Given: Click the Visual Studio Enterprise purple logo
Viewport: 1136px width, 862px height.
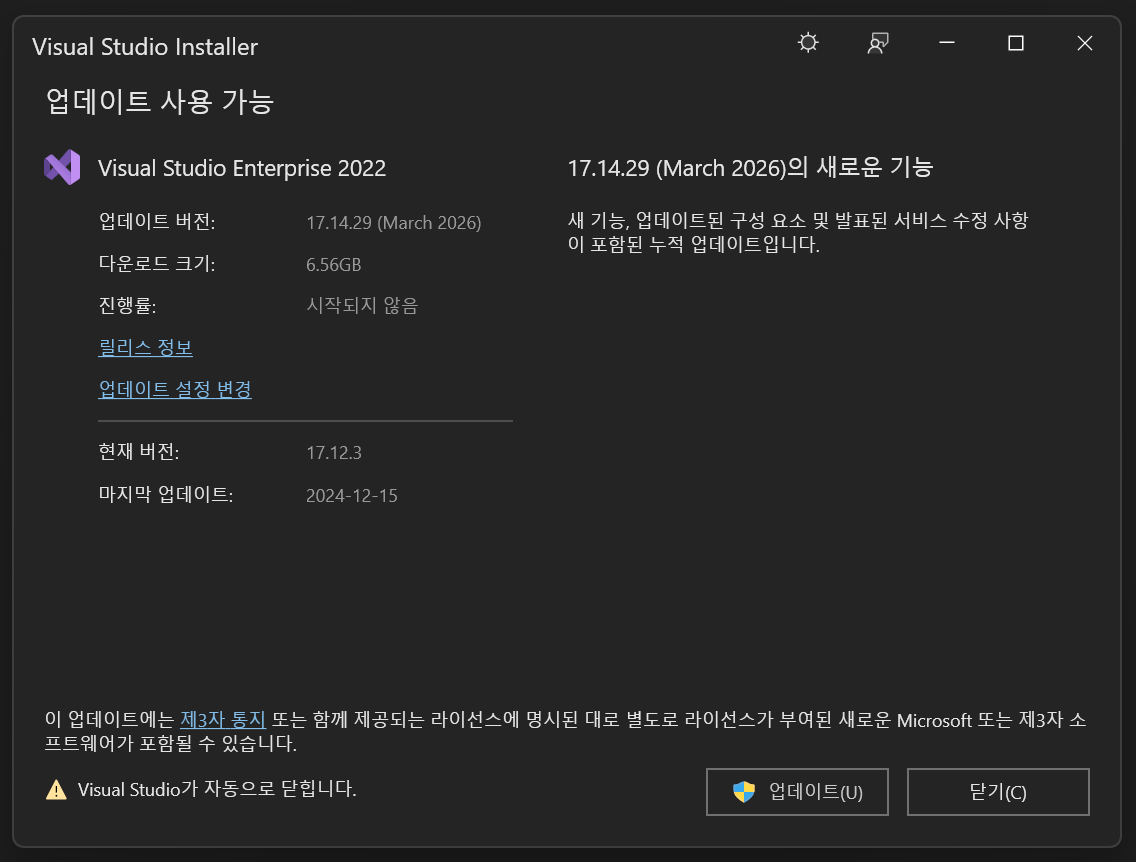Looking at the screenshot, I should (x=62, y=167).
